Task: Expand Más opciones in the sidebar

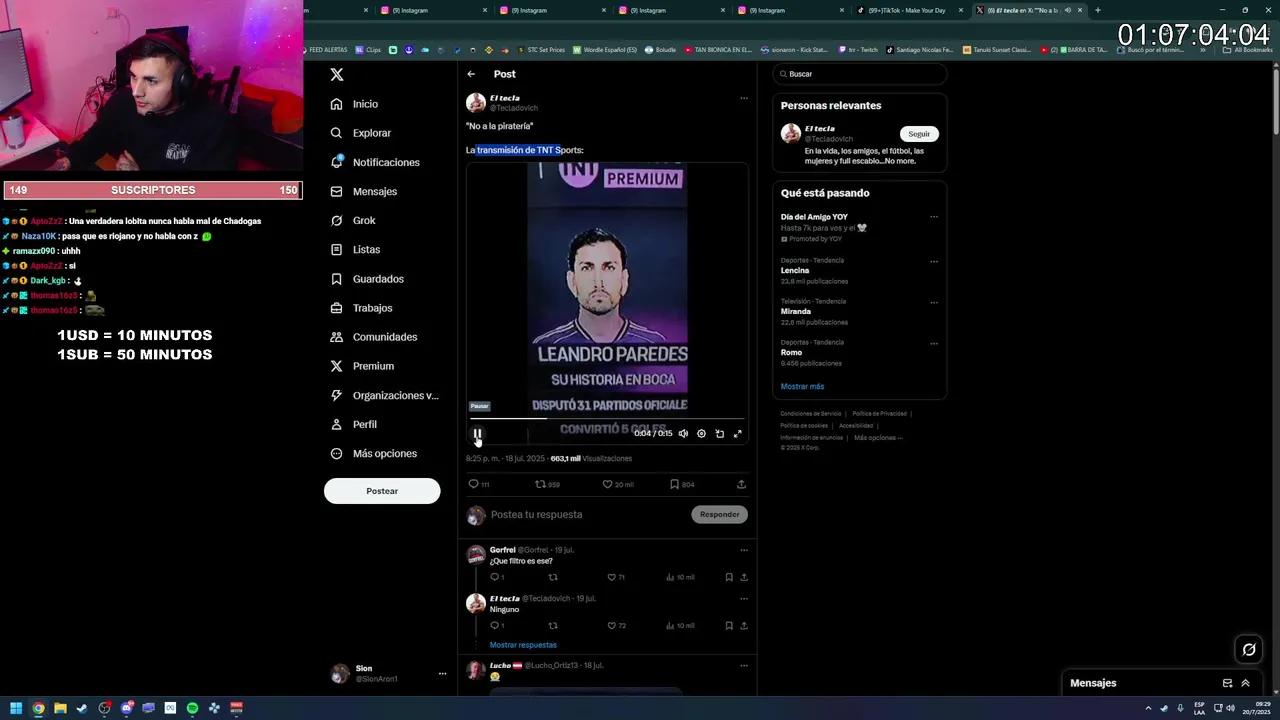Action: tap(373, 453)
